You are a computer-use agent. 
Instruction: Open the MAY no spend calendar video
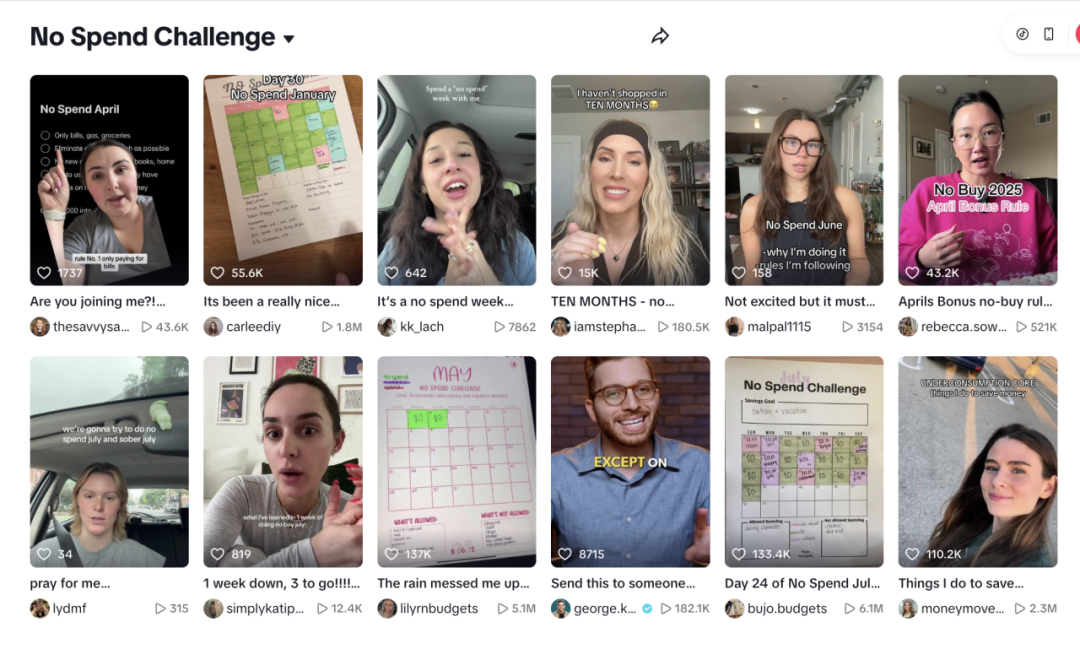point(457,462)
